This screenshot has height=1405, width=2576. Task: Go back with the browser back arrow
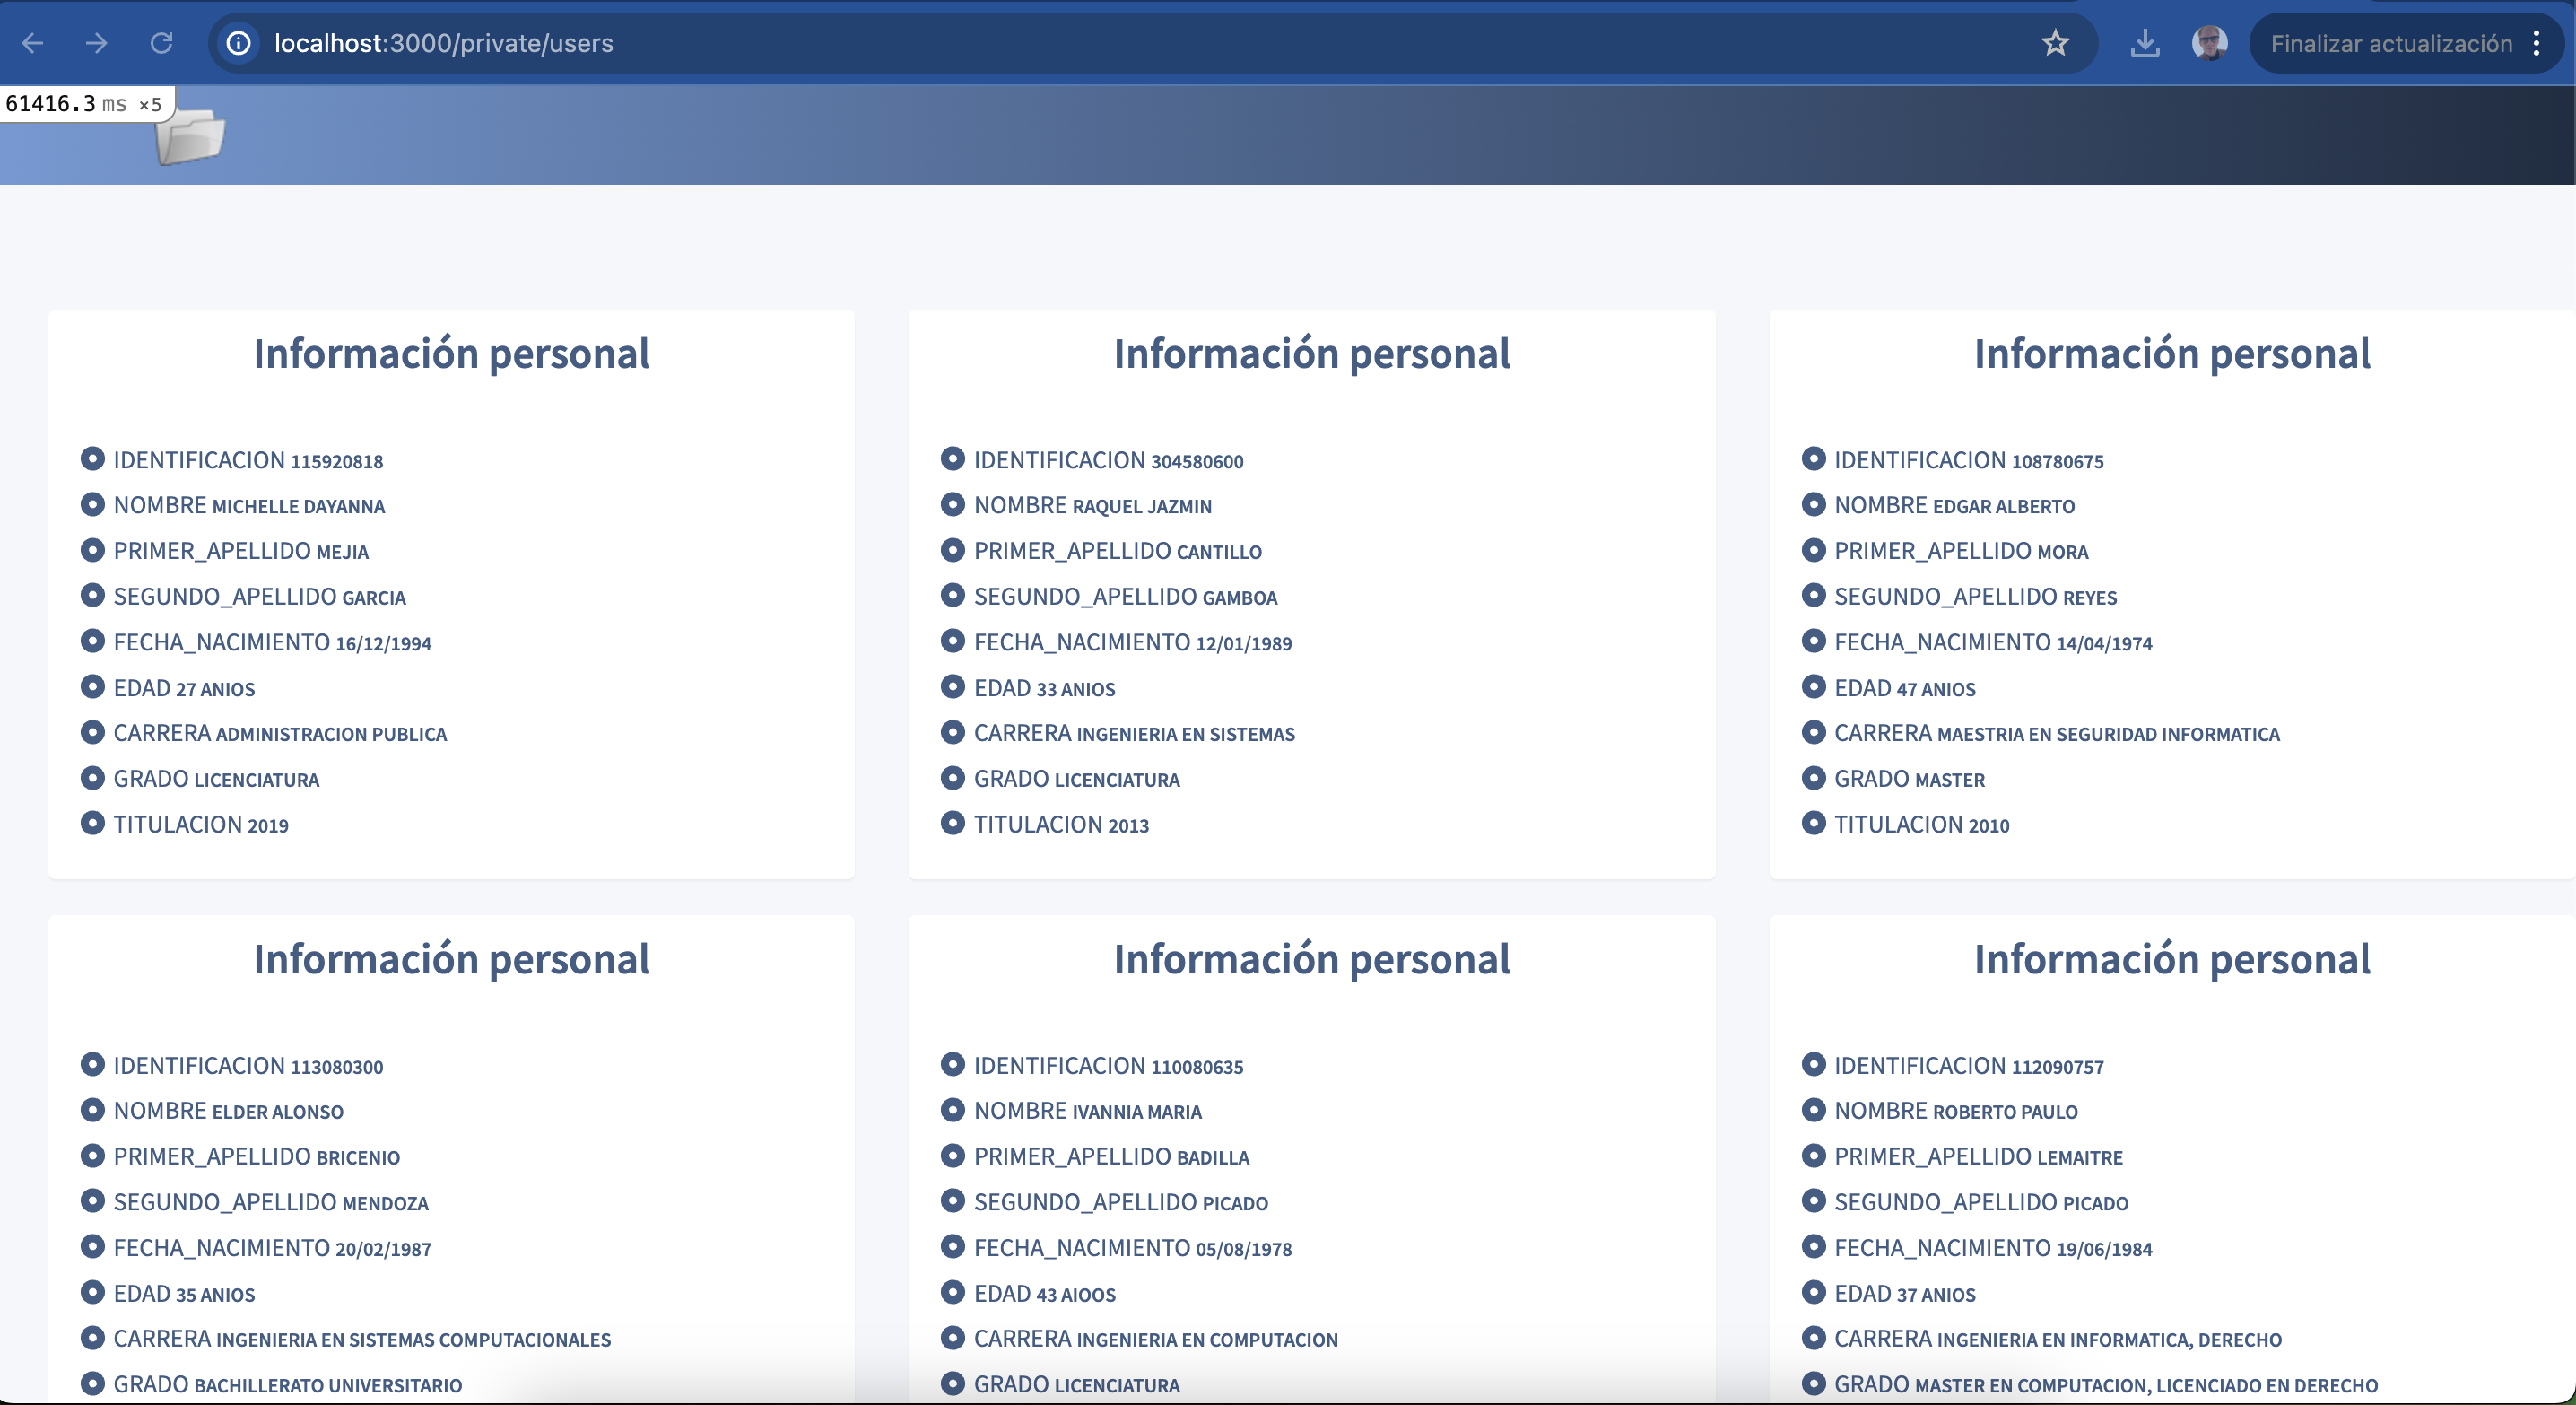click(x=33, y=43)
